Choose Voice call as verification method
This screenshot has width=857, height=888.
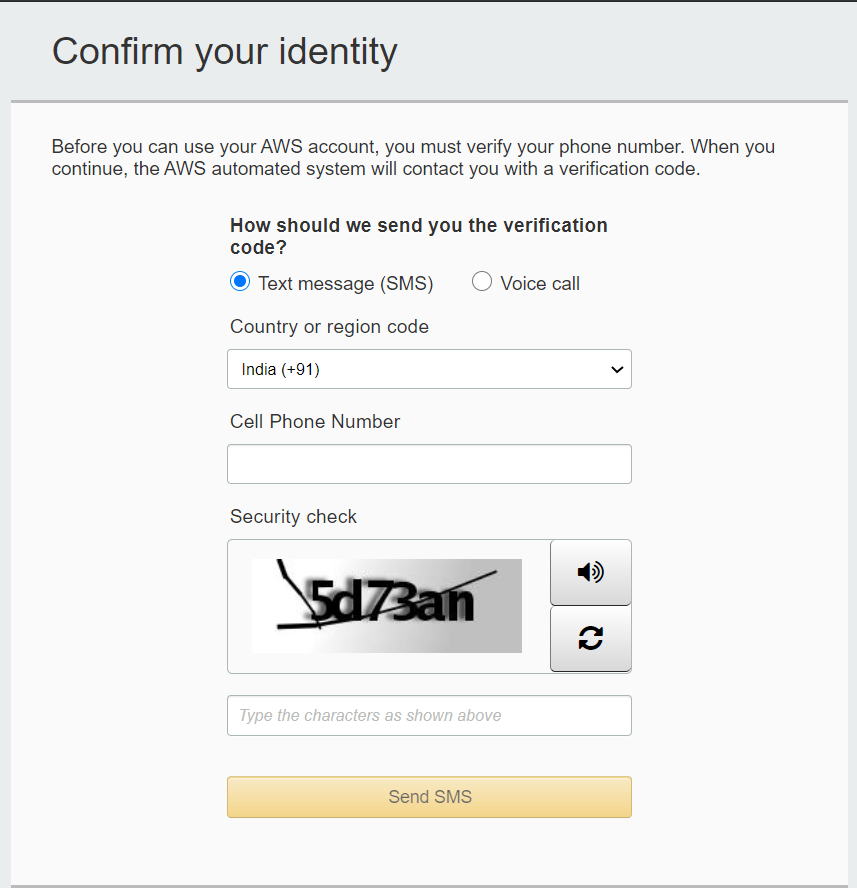481,281
